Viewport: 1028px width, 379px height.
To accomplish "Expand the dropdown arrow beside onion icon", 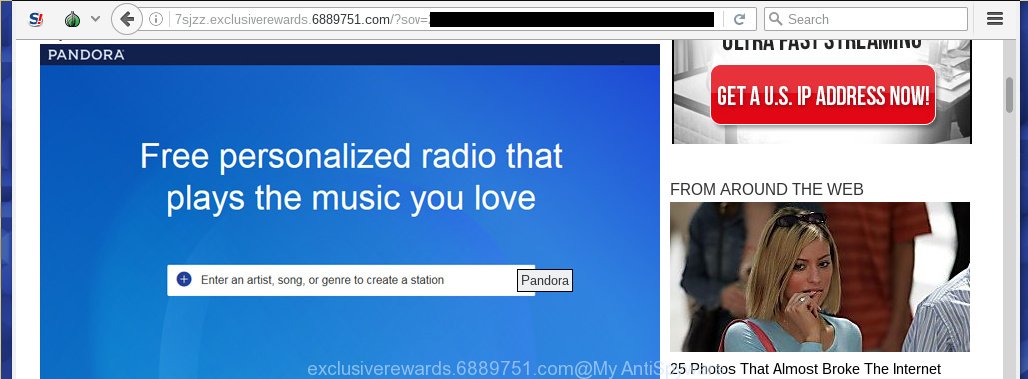I will [96, 19].
